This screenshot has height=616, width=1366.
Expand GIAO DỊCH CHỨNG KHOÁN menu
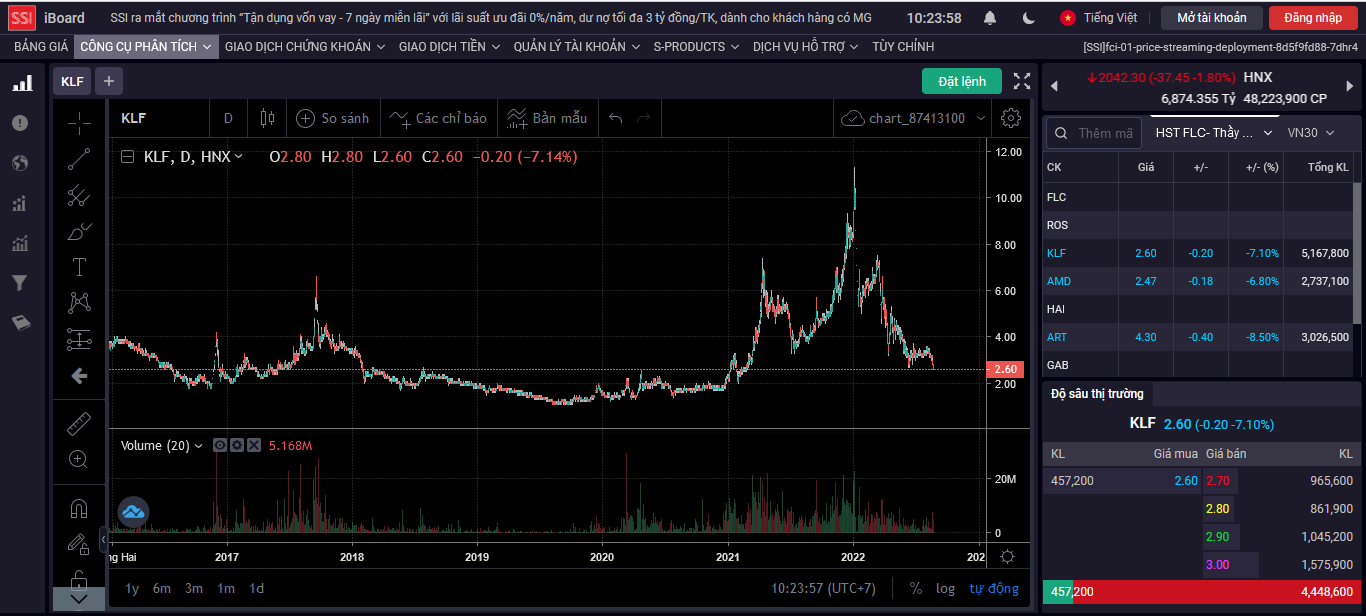(306, 47)
